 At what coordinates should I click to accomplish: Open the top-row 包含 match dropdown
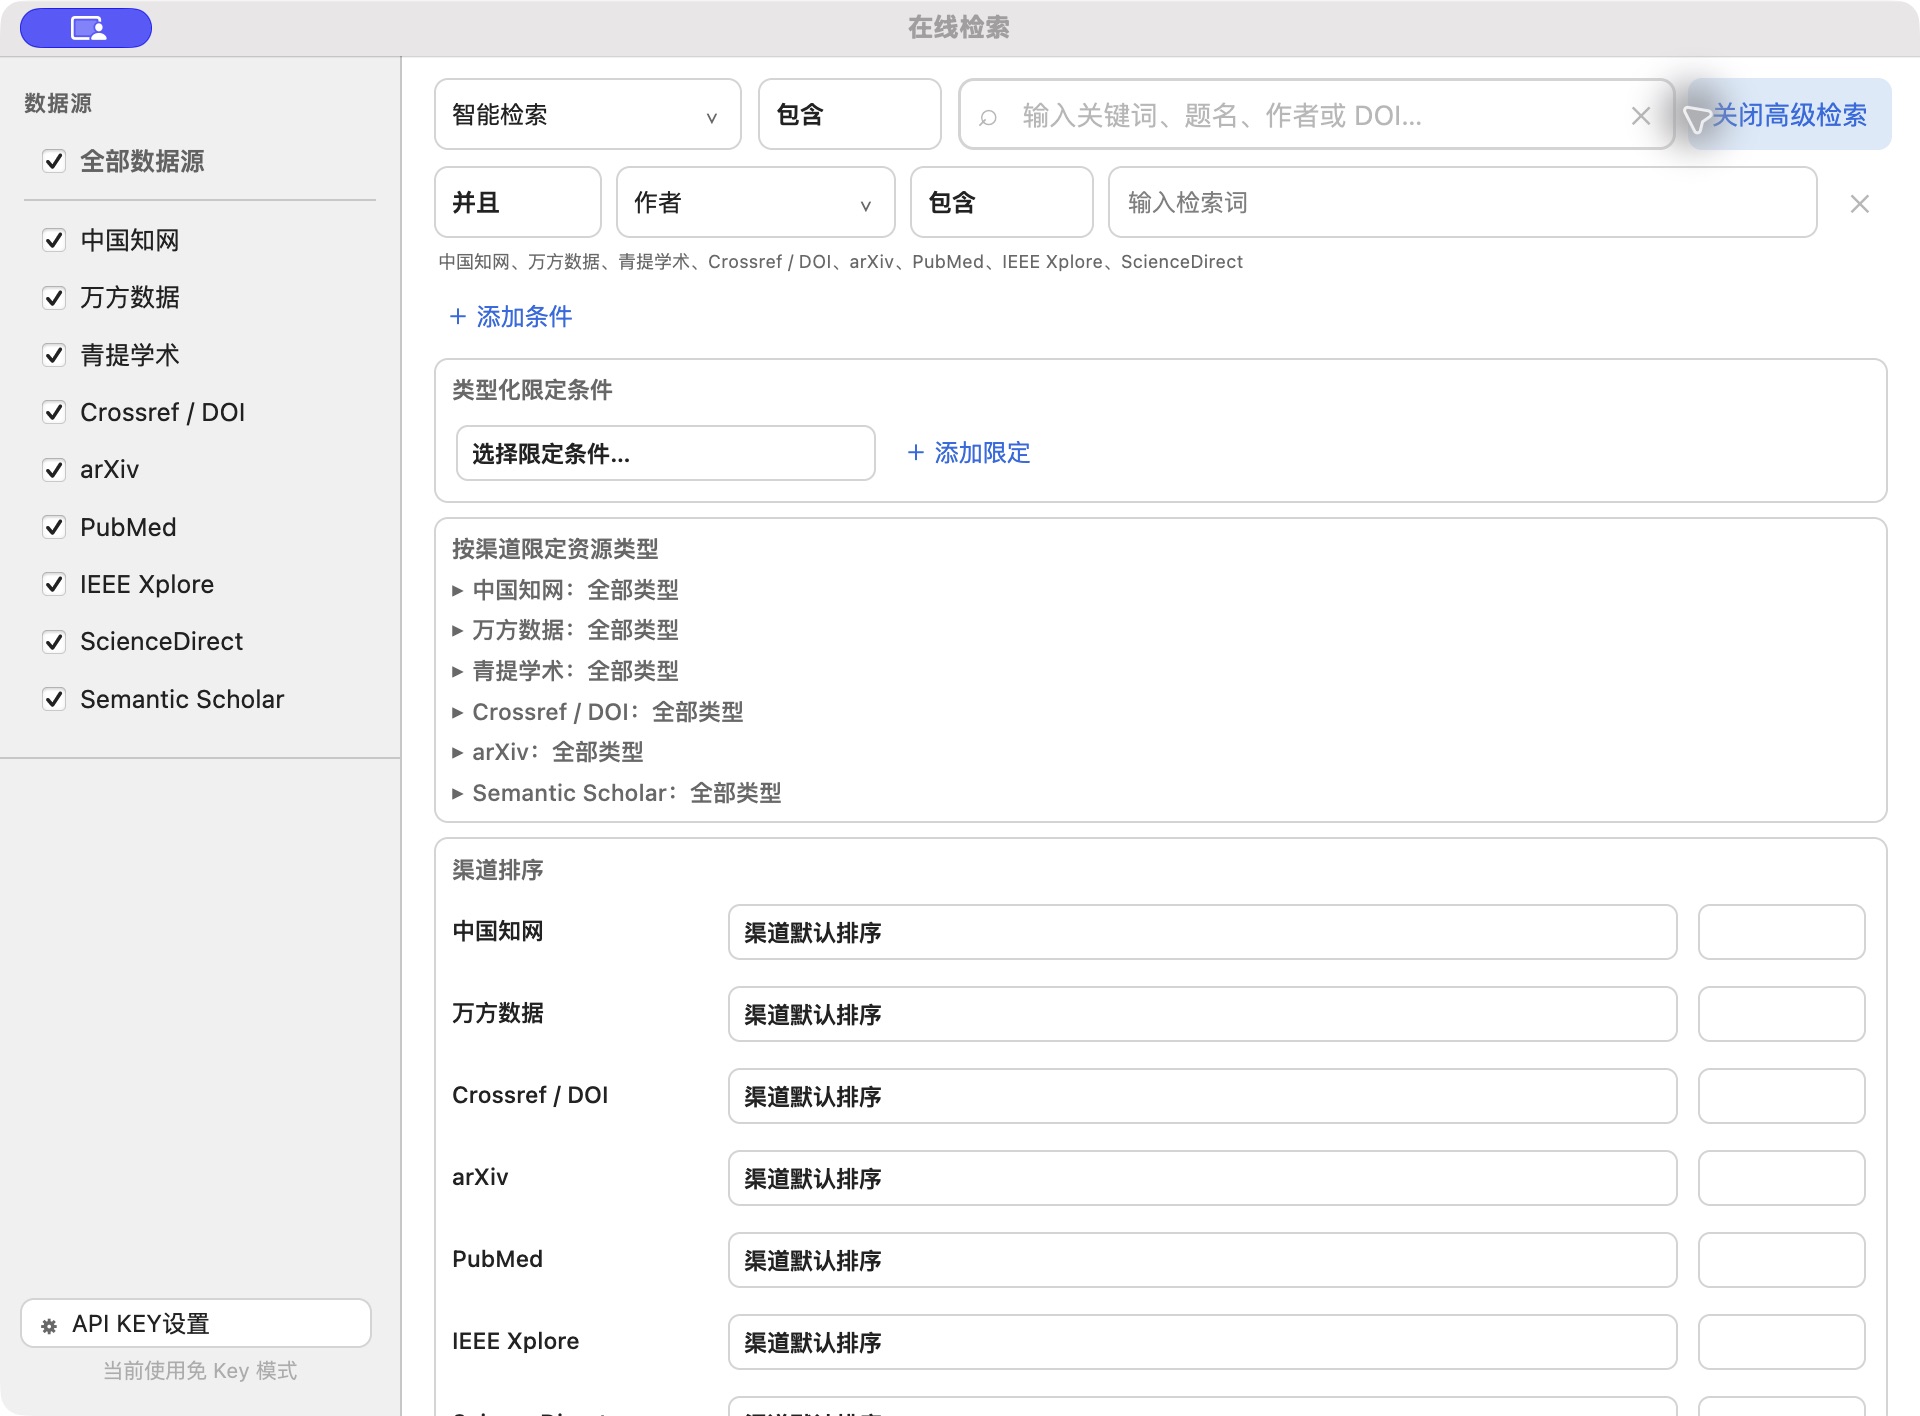coord(850,114)
